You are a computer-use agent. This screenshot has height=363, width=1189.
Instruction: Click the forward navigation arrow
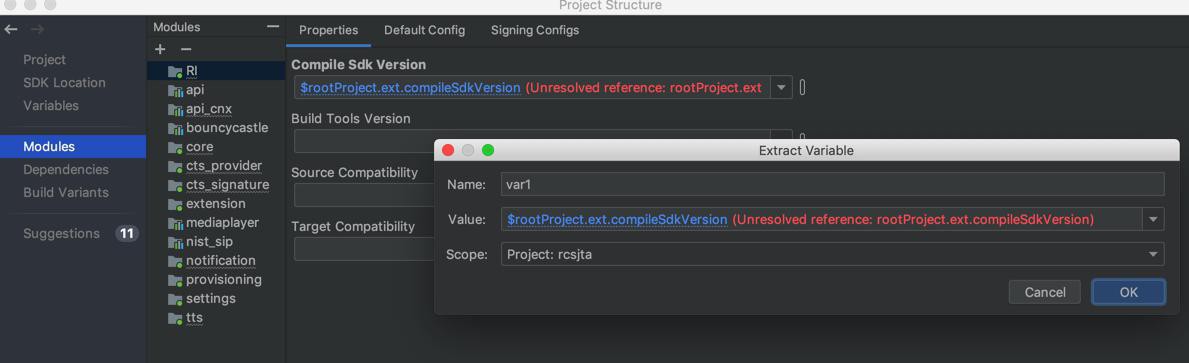[37, 30]
